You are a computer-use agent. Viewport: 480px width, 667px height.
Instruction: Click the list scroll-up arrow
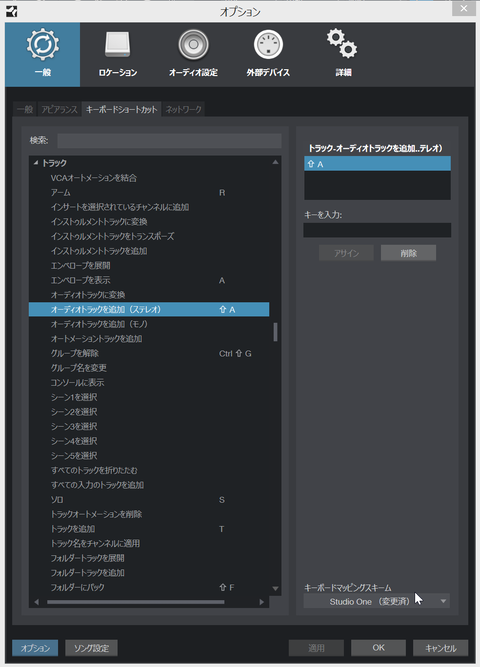pyautogui.click(x=275, y=162)
